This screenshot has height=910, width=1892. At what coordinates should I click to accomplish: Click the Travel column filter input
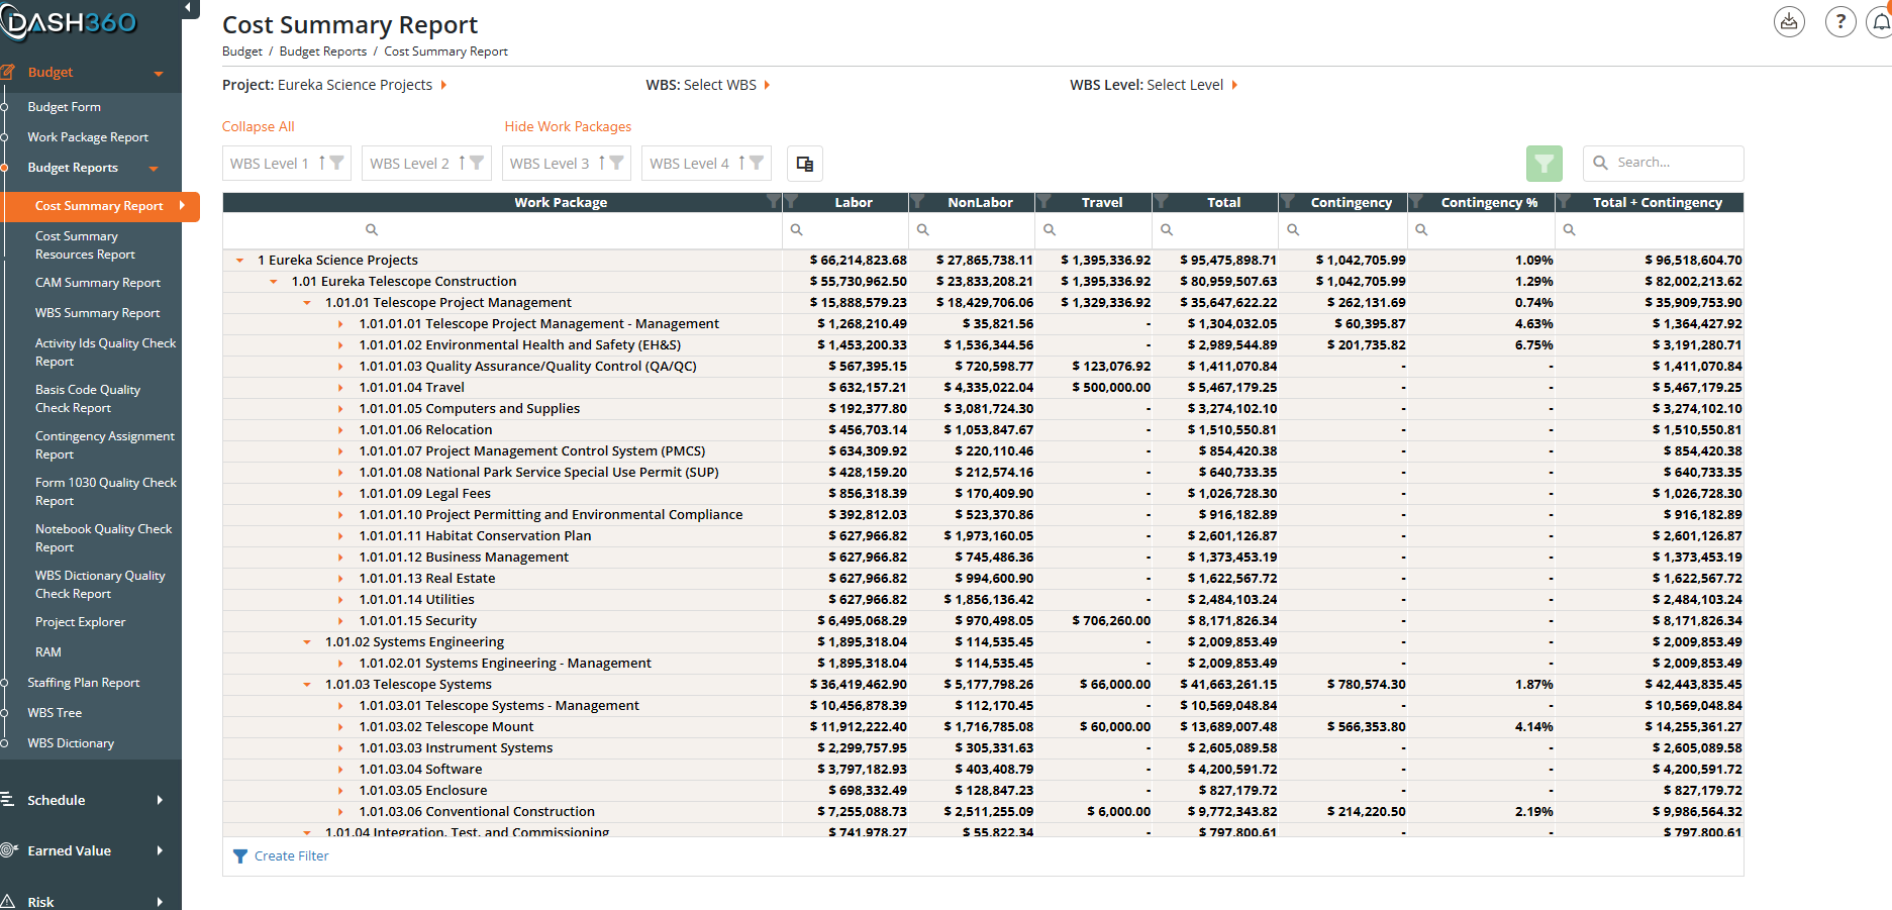pyautogui.click(x=1093, y=230)
